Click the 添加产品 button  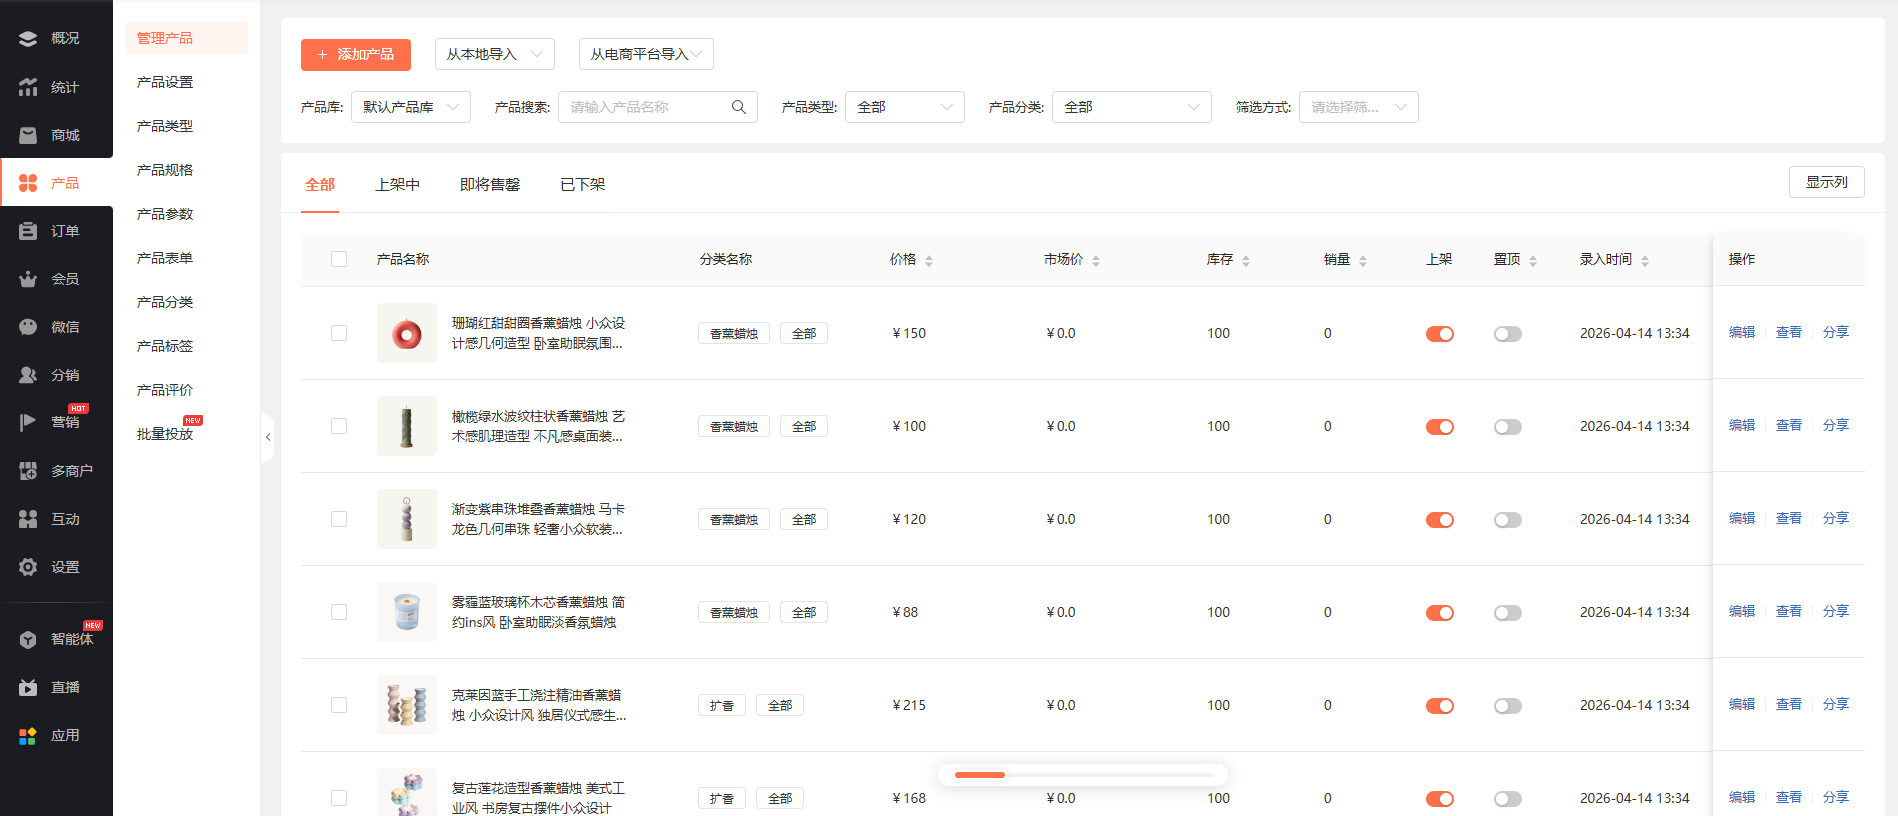[355, 55]
